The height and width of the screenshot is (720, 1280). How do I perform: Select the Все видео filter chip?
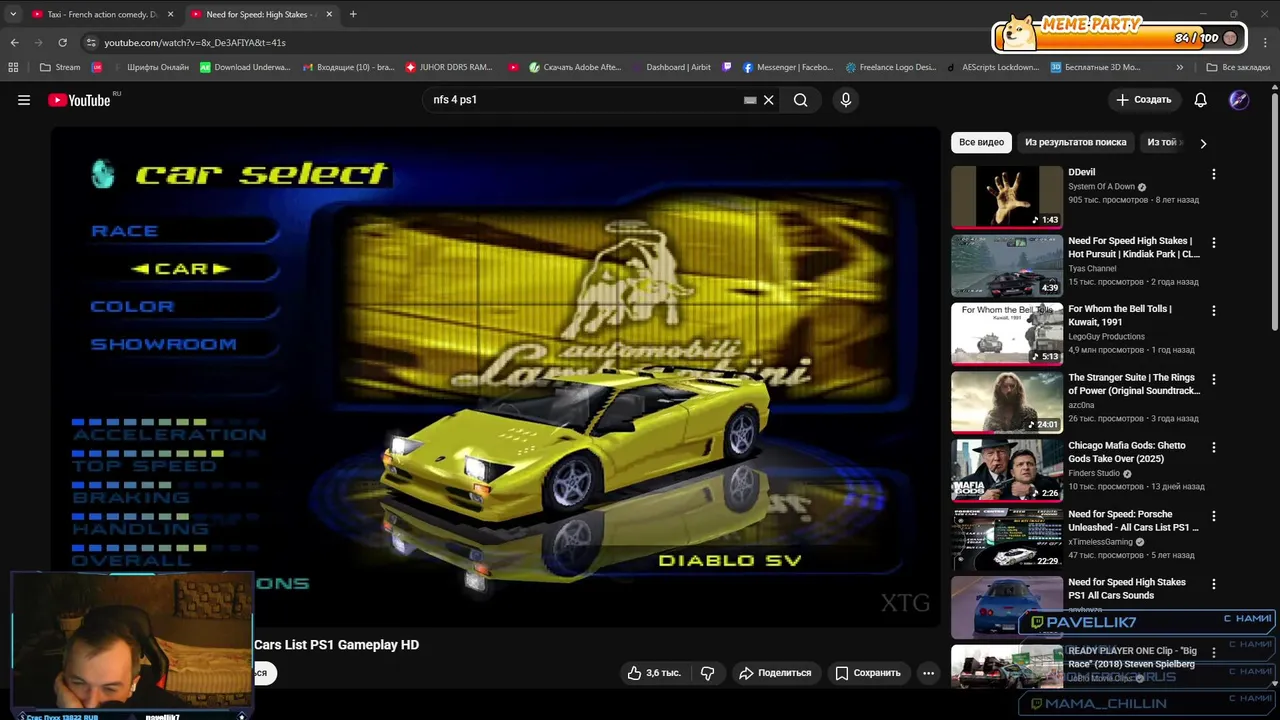(x=981, y=142)
